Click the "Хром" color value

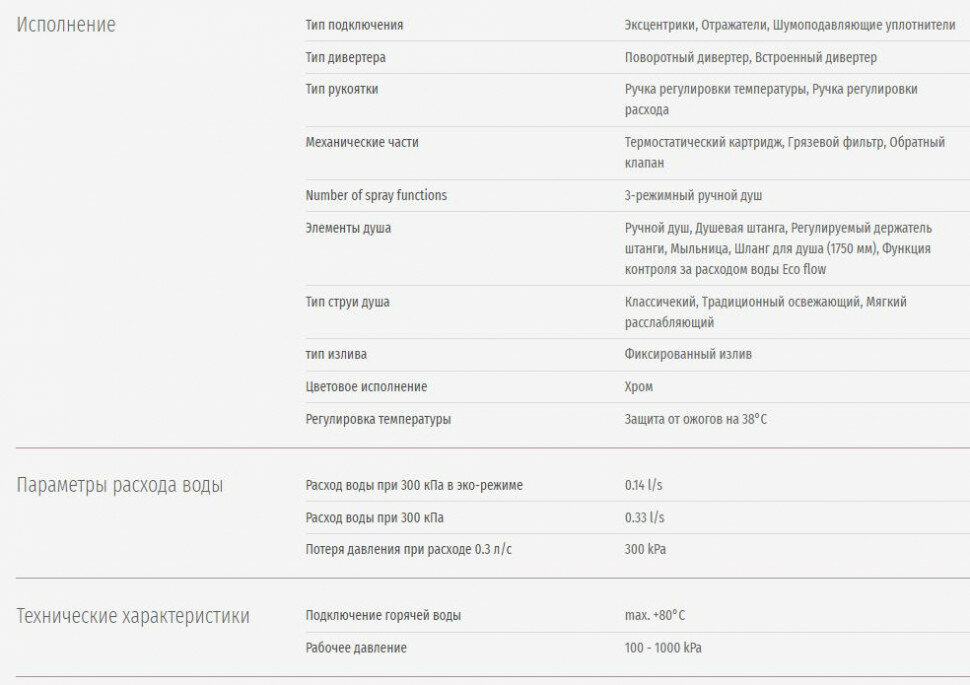tap(639, 387)
